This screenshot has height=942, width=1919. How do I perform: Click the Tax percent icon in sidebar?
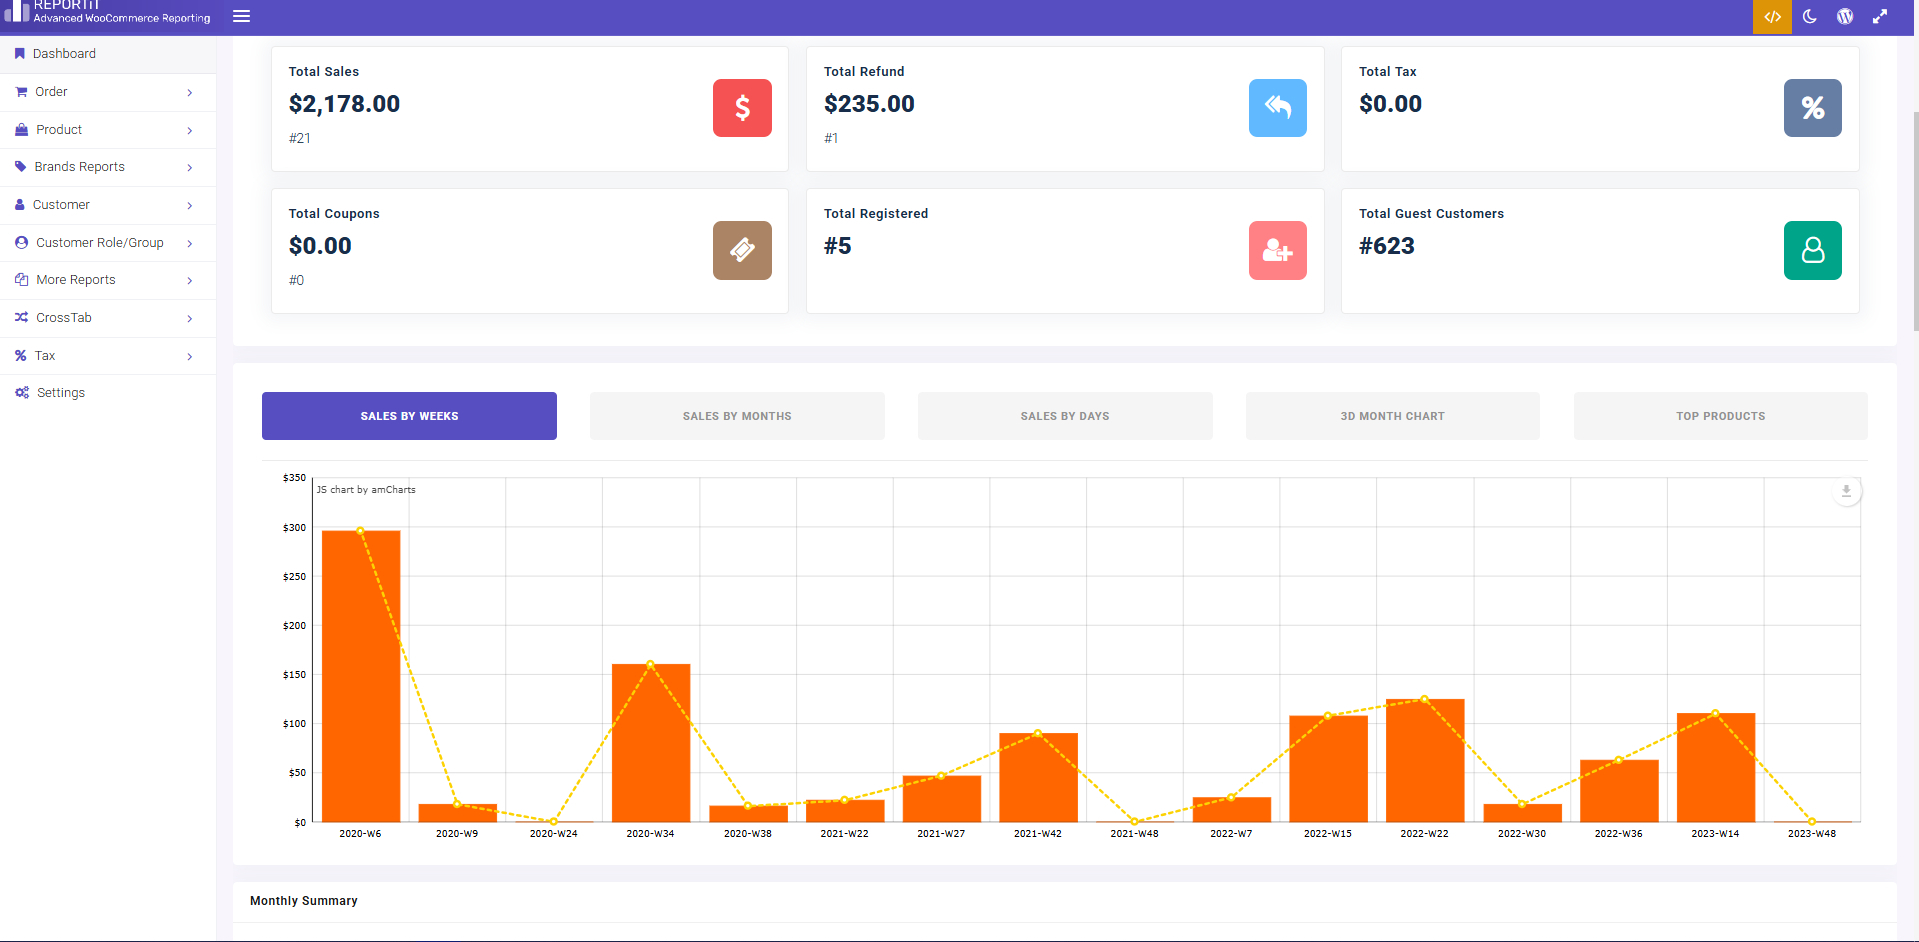point(20,355)
